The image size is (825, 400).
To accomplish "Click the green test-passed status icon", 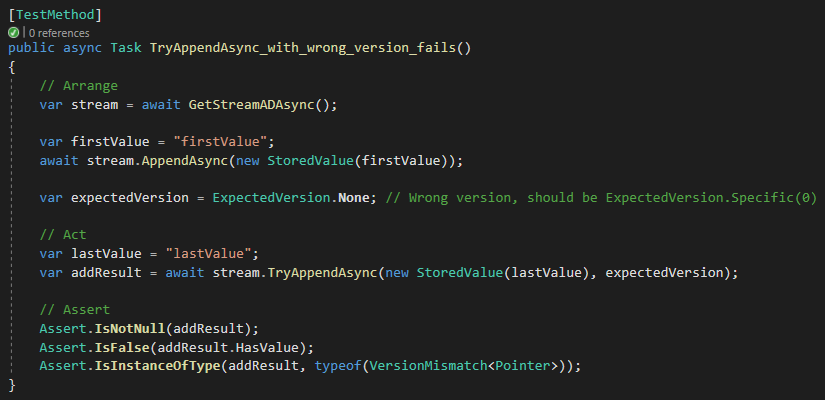I will point(14,33).
